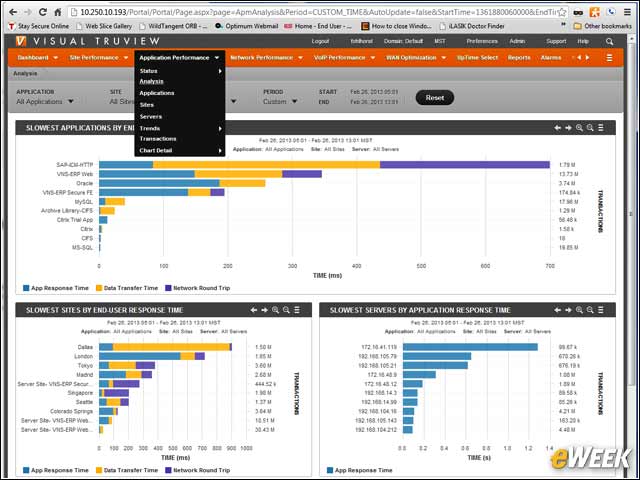
Task: Zoom in on Slowest Servers chart
Action: [x=579, y=310]
